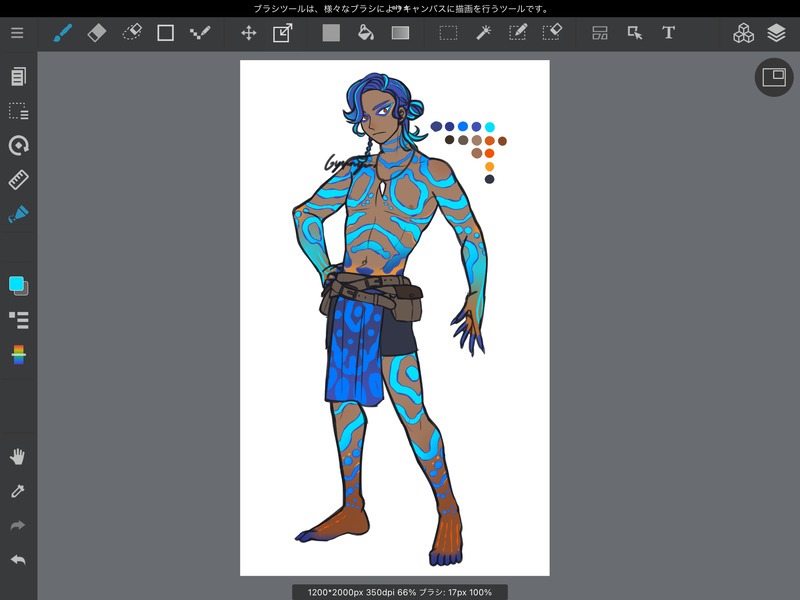Viewport: 800px width, 600px height.
Task: Select the Magic Wand tool
Action: click(483, 33)
